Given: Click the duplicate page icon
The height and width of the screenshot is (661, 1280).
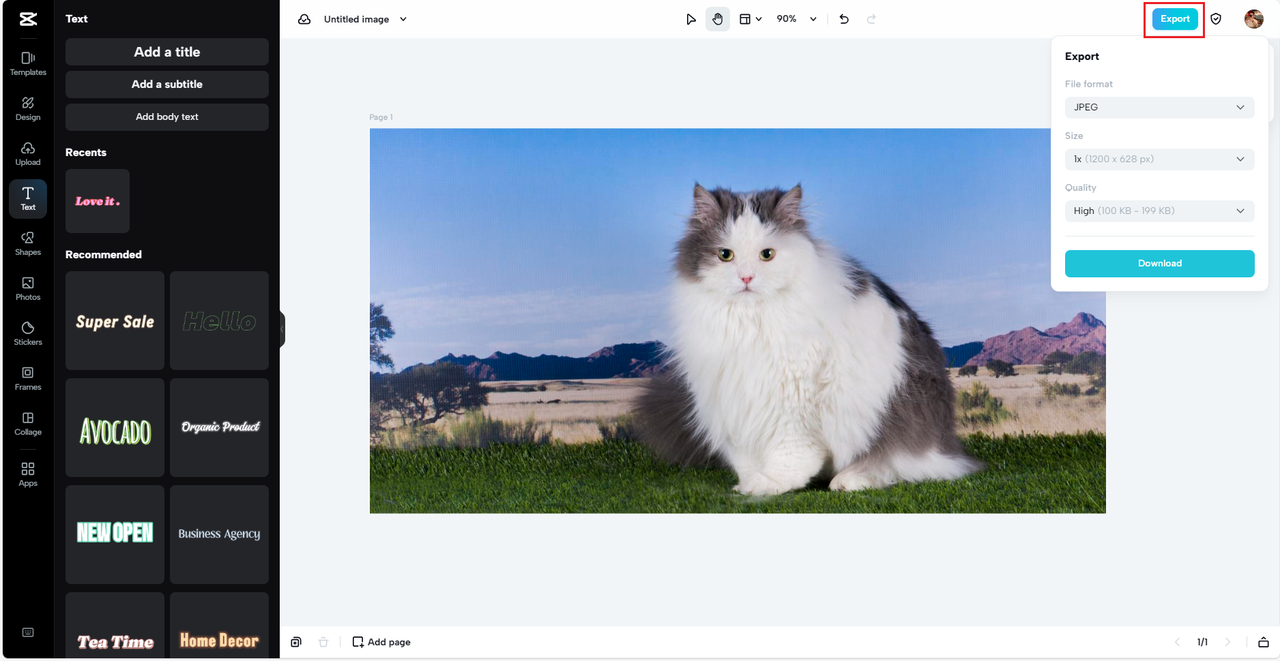Looking at the screenshot, I should [x=296, y=642].
